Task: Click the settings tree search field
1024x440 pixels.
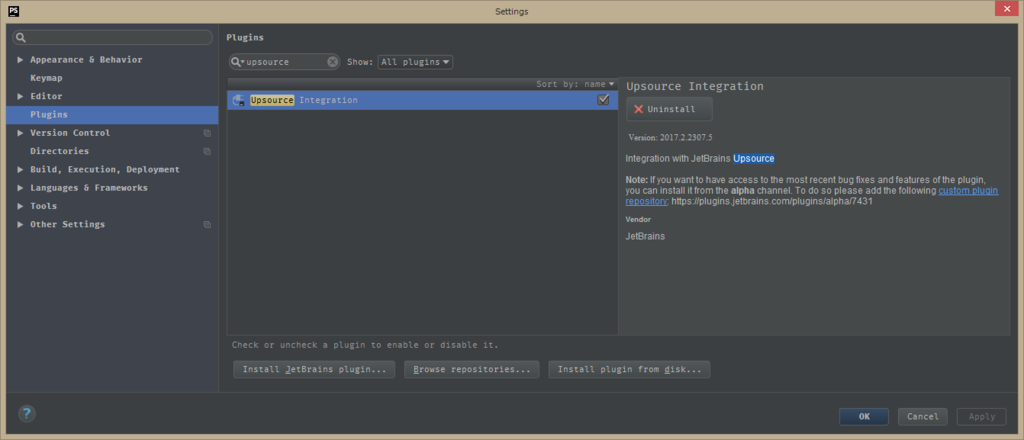Action: tap(112, 37)
